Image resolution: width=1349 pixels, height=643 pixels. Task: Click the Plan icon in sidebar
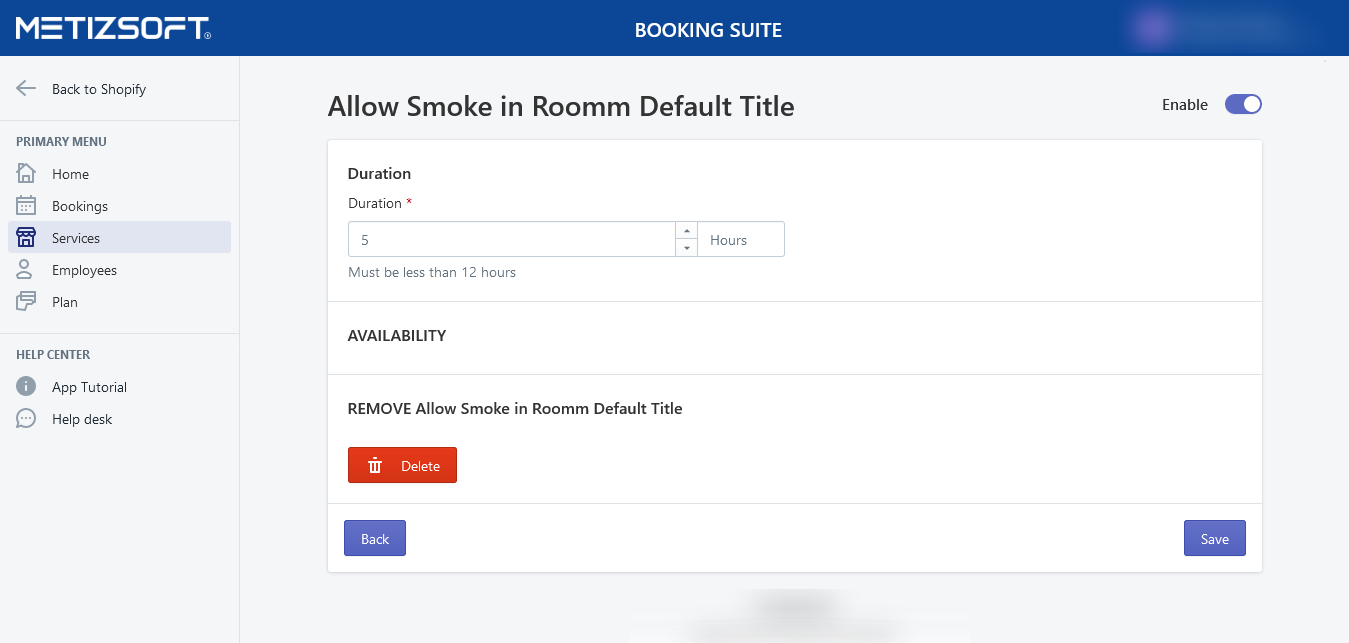(26, 302)
